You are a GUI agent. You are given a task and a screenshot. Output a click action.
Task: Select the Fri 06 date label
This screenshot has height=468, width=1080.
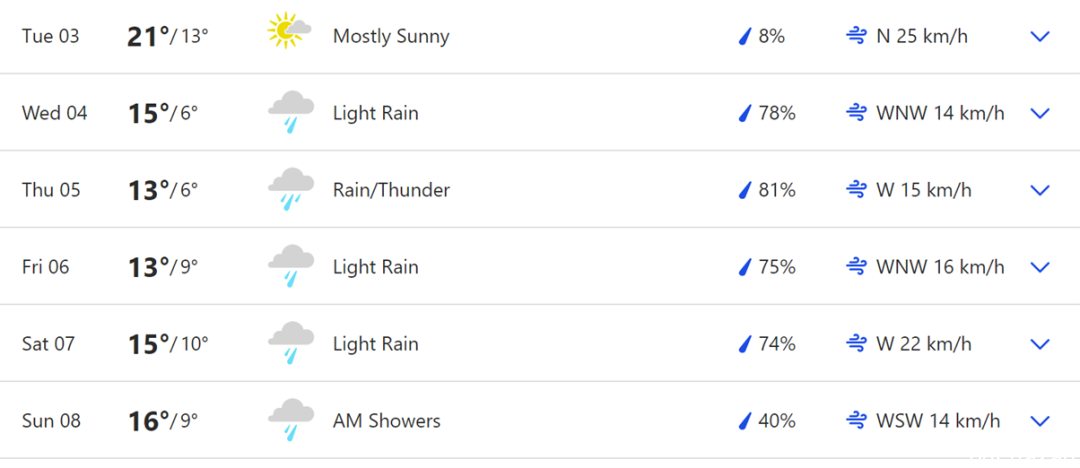[x=45, y=267]
